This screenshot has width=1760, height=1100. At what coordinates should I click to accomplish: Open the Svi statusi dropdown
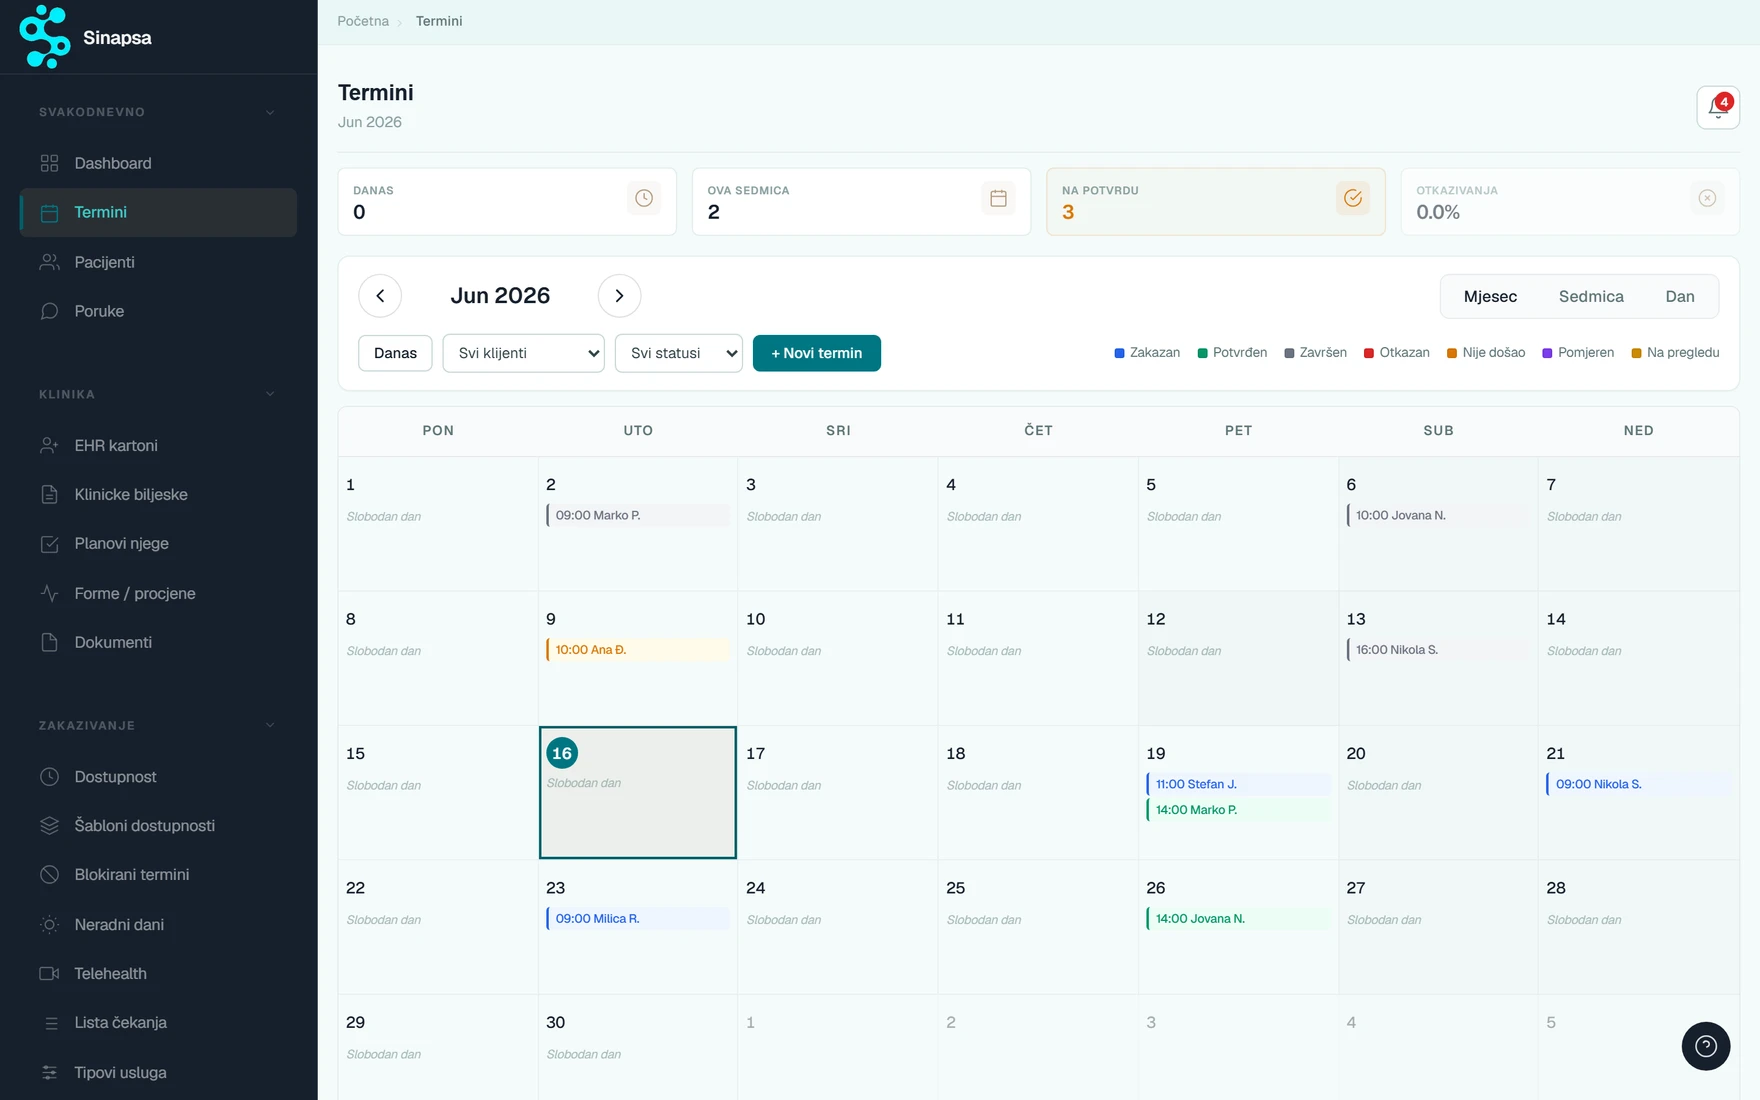[679, 353]
